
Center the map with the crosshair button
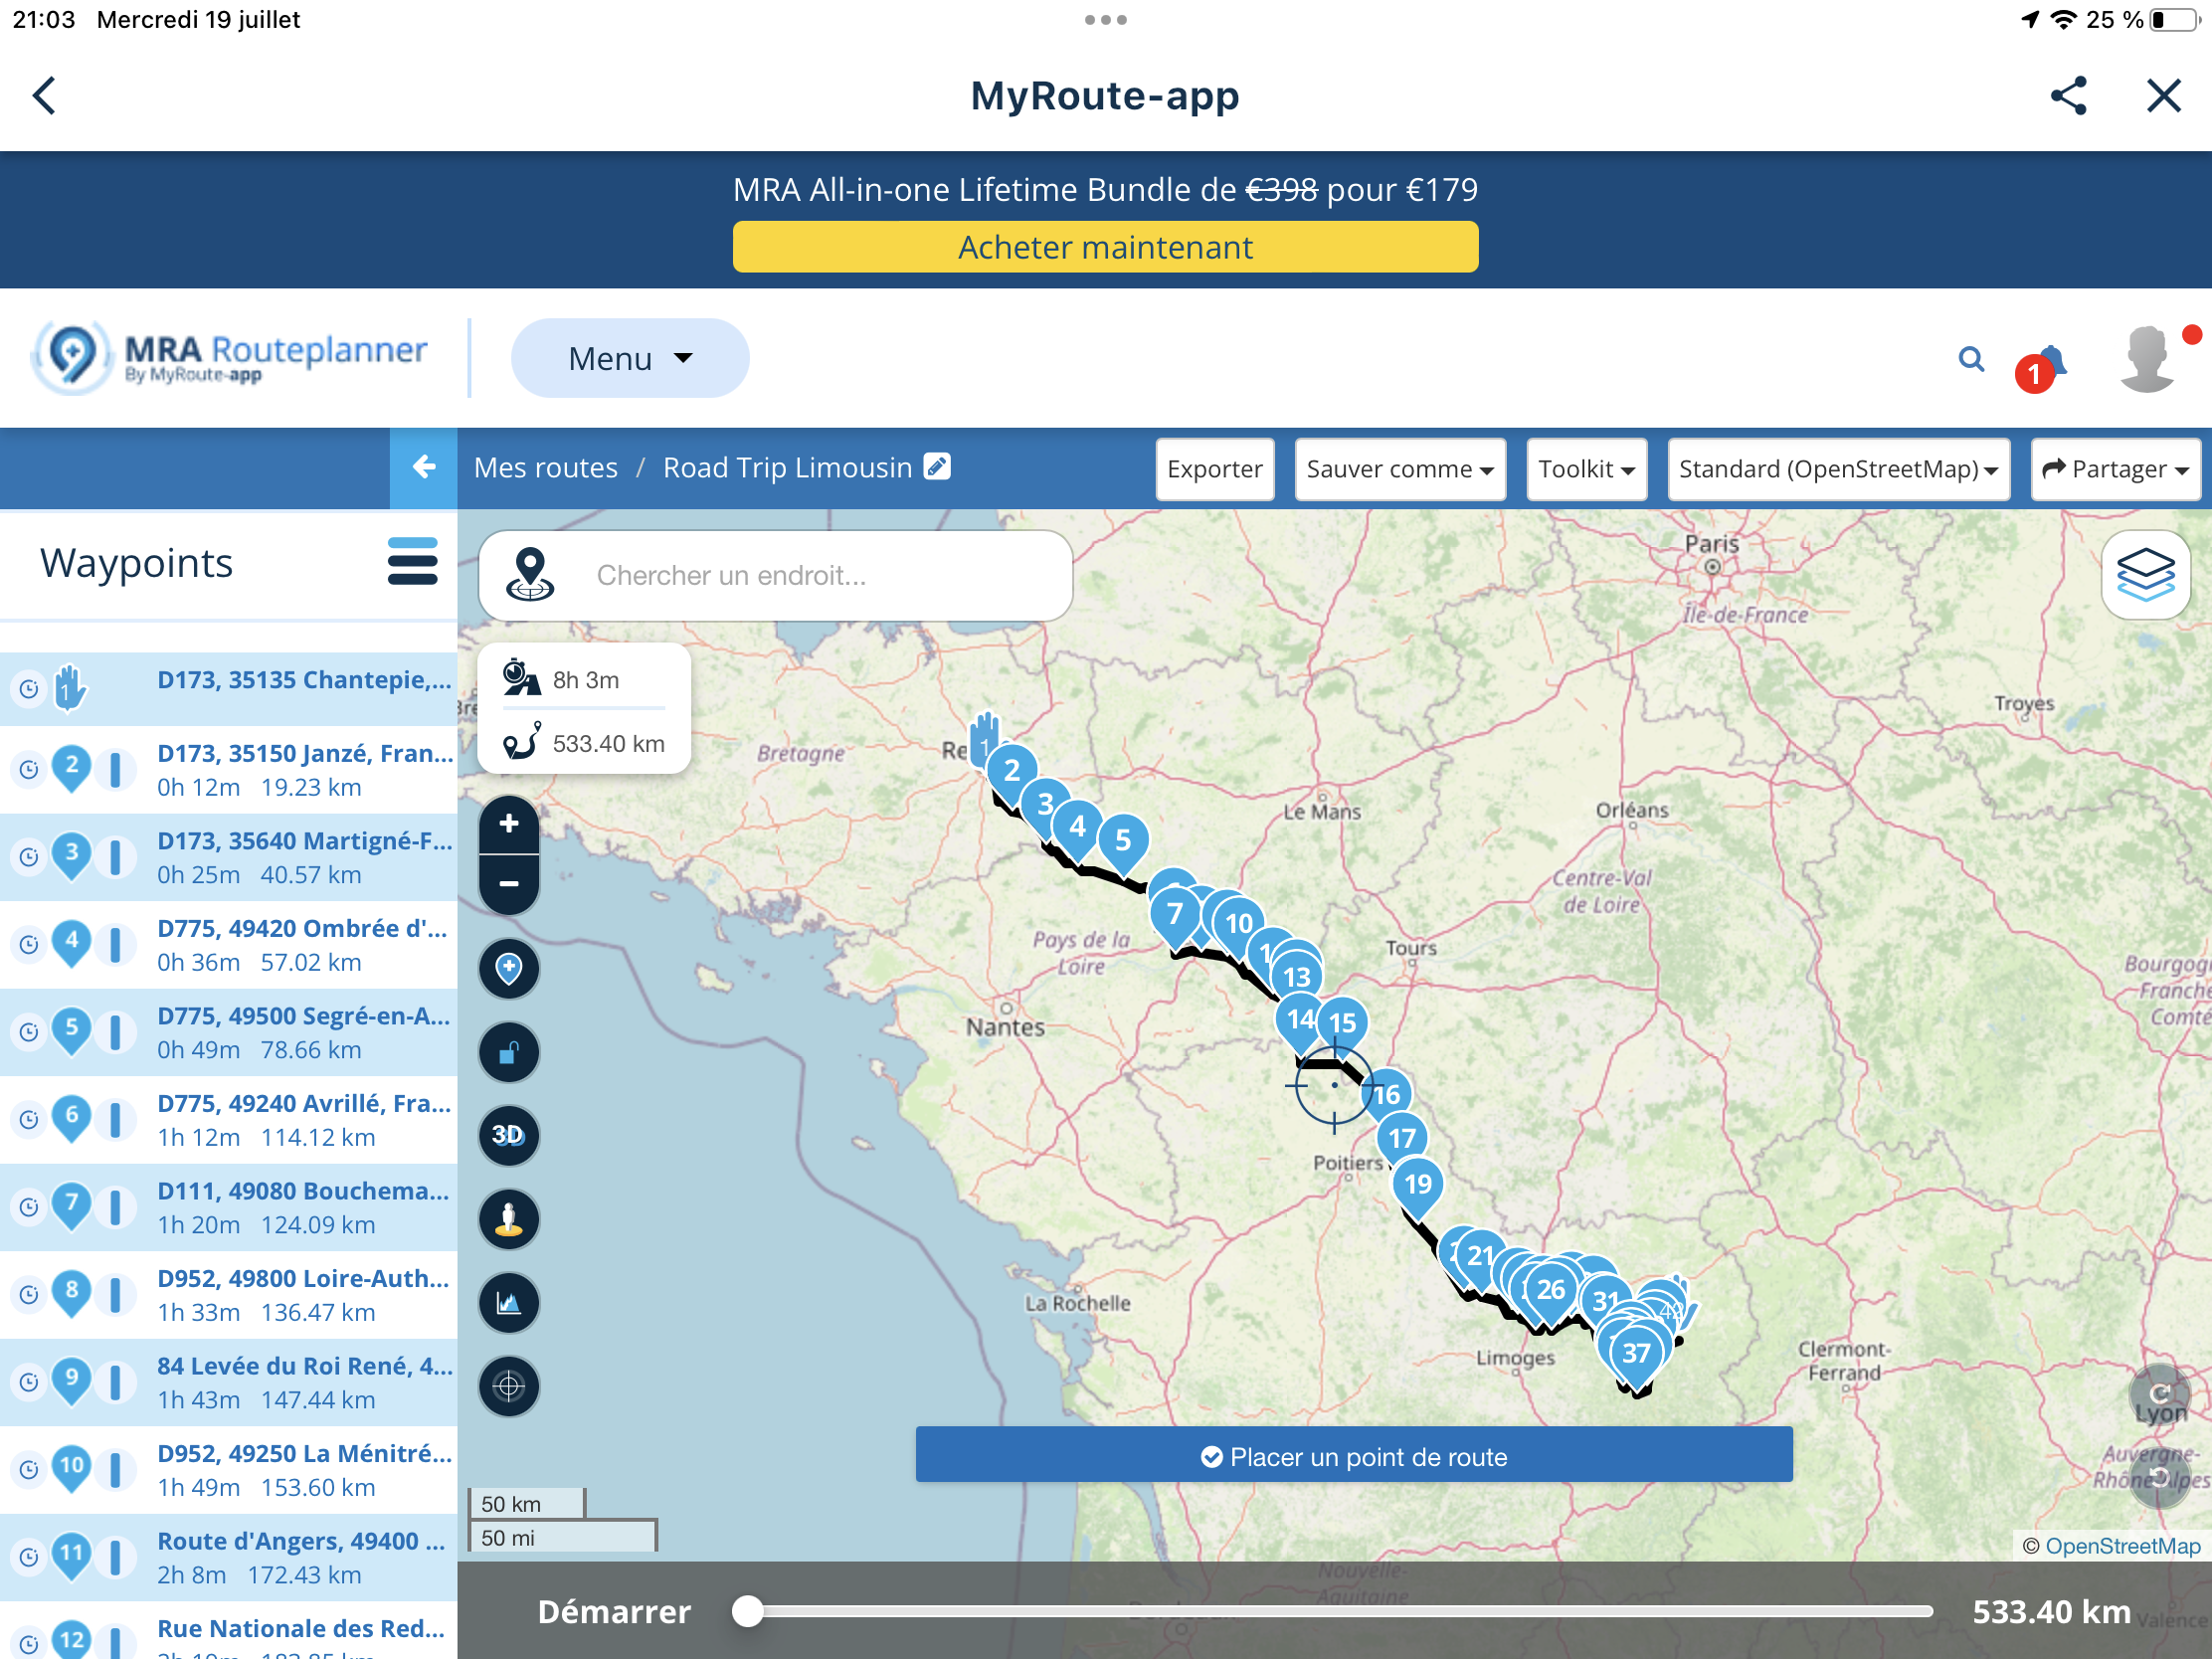509,1386
